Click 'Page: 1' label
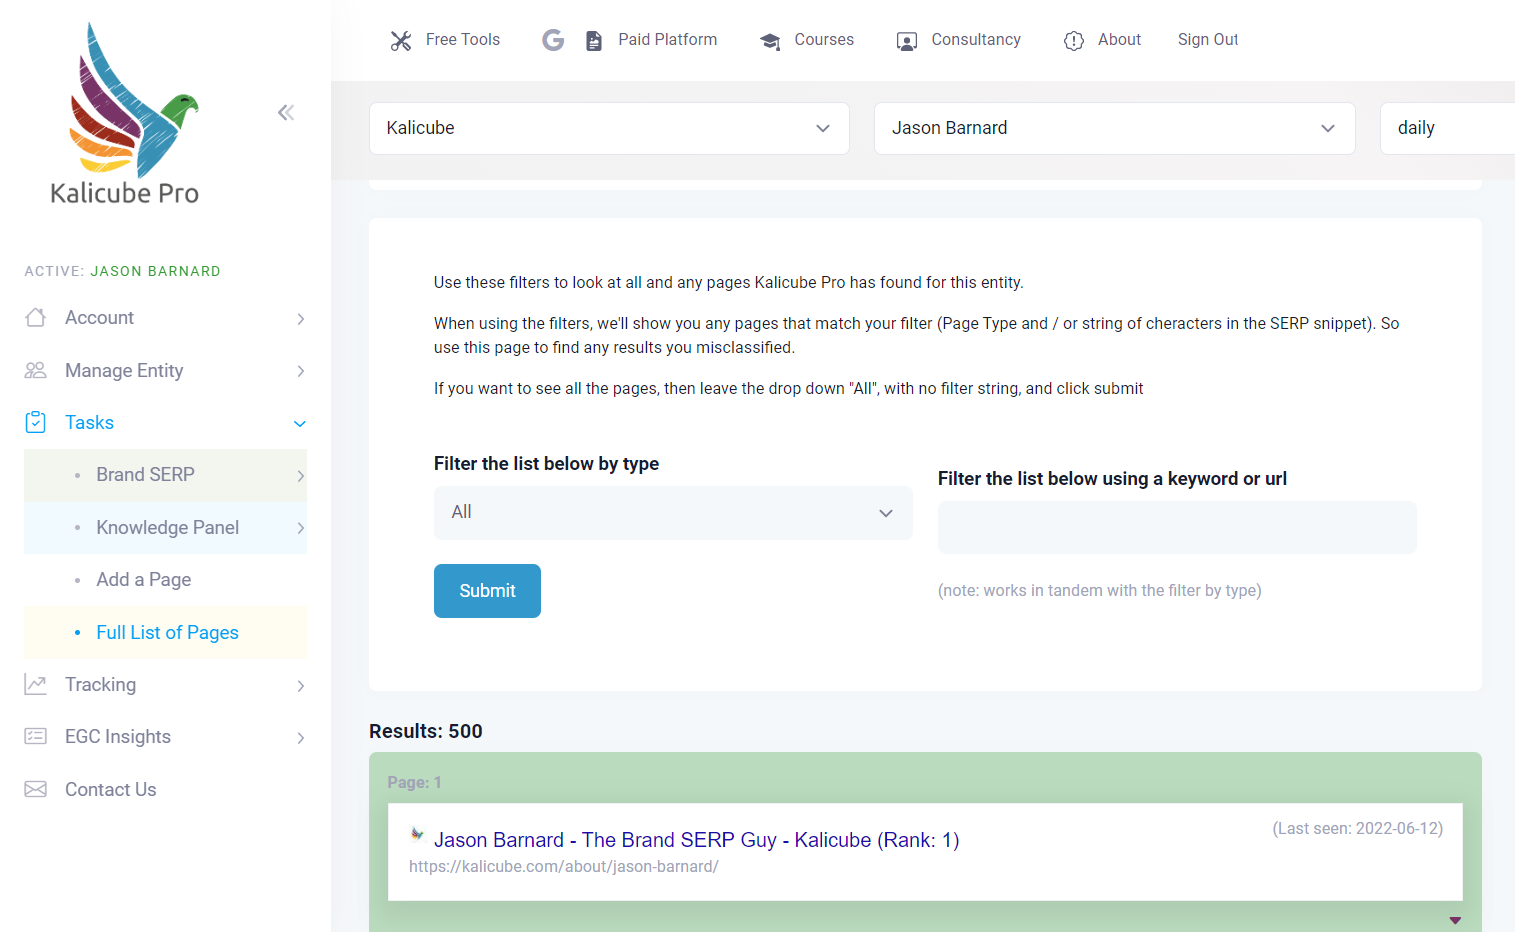 [x=415, y=782]
